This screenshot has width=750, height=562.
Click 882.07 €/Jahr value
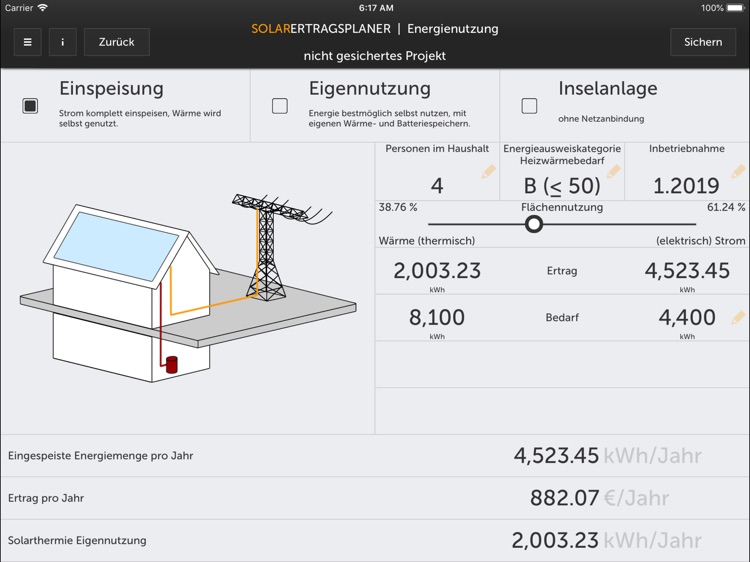pos(599,498)
